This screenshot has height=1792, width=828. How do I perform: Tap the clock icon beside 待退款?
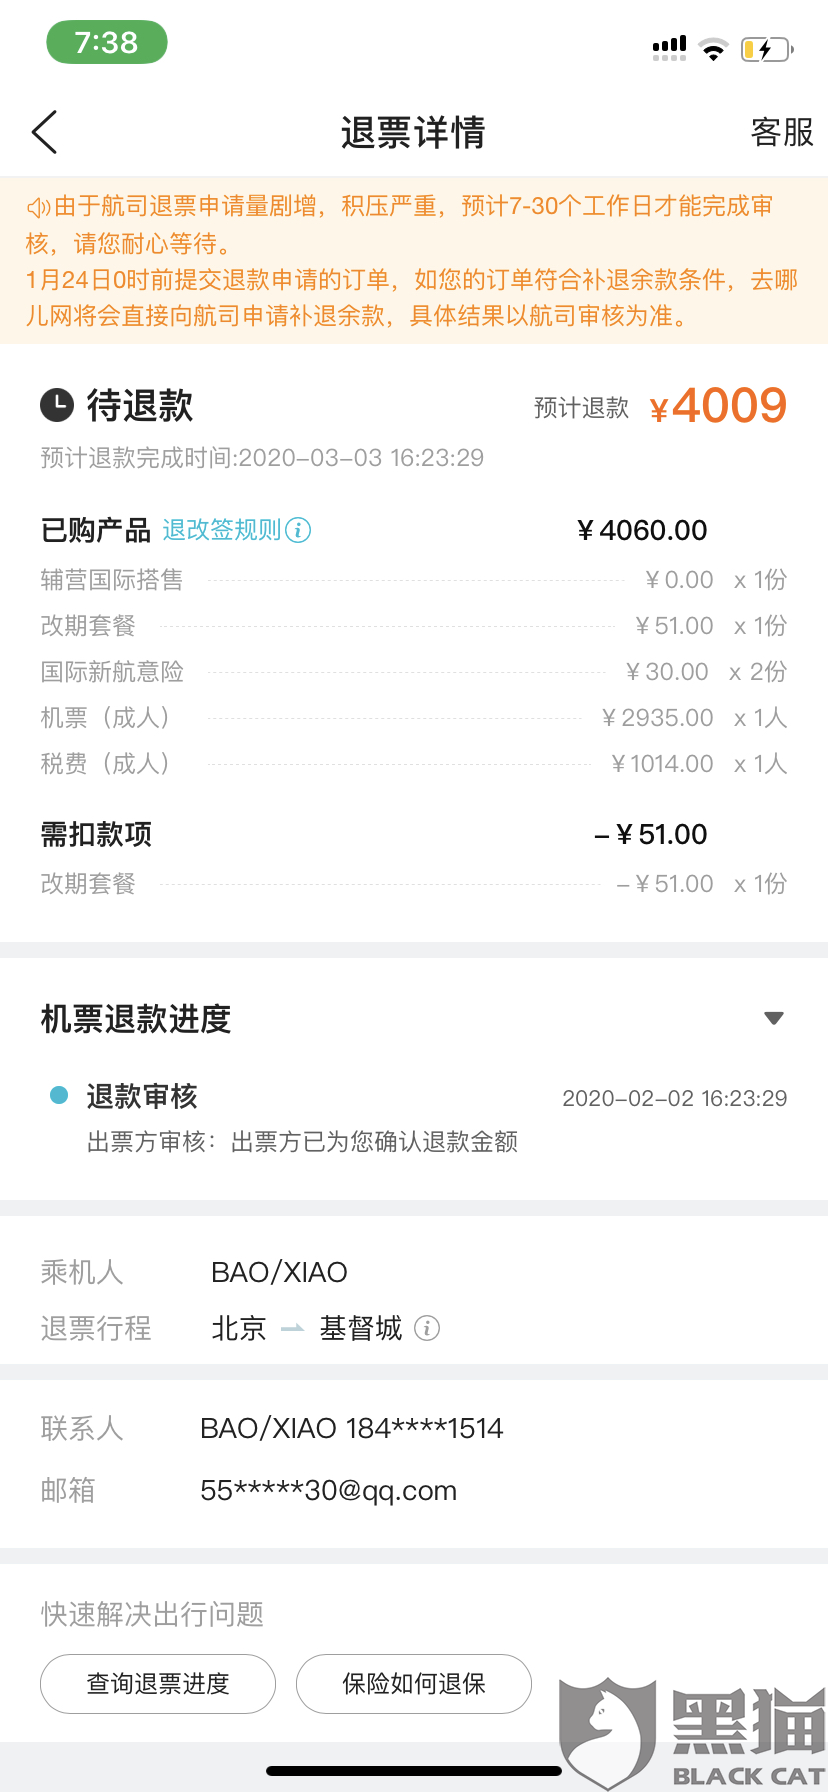click(x=57, y=405)
